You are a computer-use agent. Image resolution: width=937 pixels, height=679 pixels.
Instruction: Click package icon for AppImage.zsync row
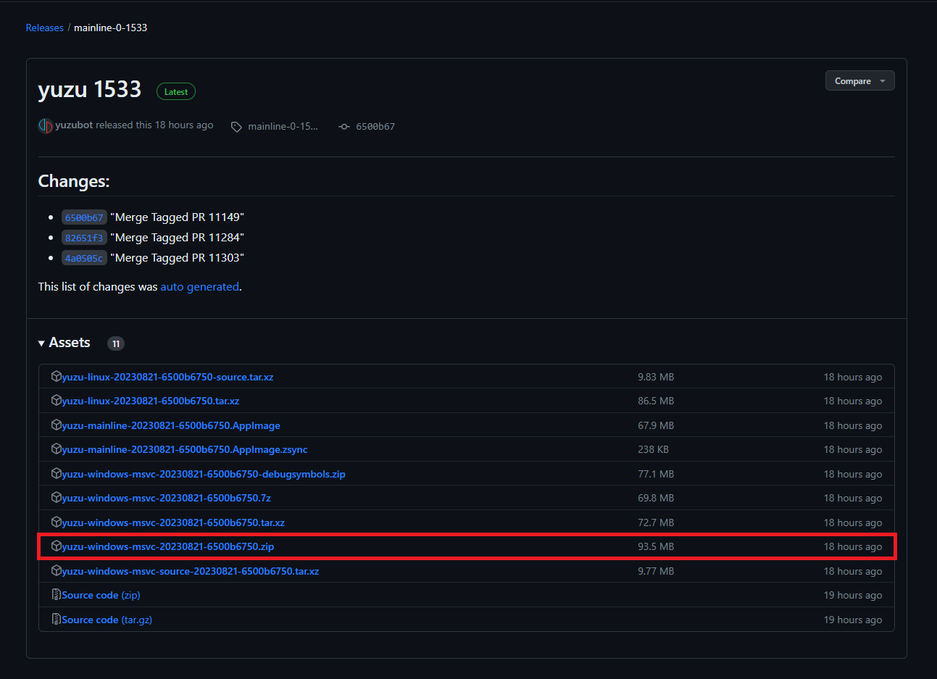click(56, 449)
